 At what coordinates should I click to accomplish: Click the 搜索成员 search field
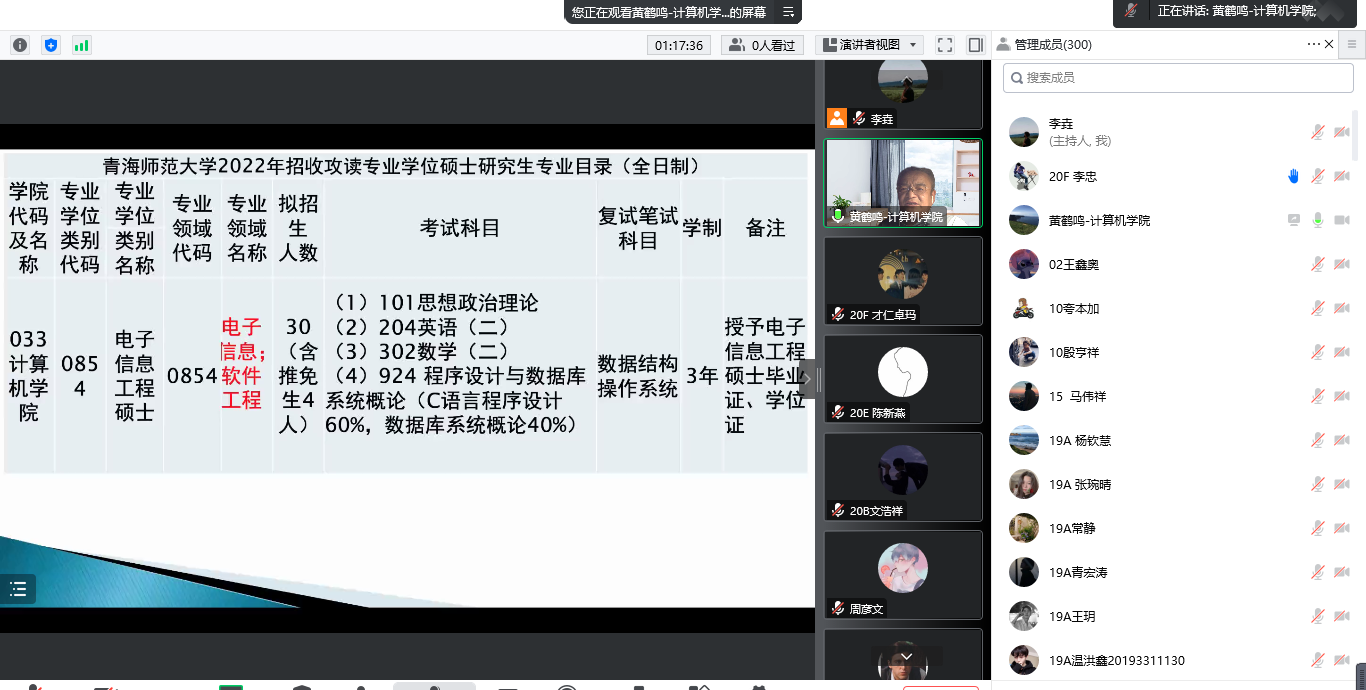pos(1180,77)
